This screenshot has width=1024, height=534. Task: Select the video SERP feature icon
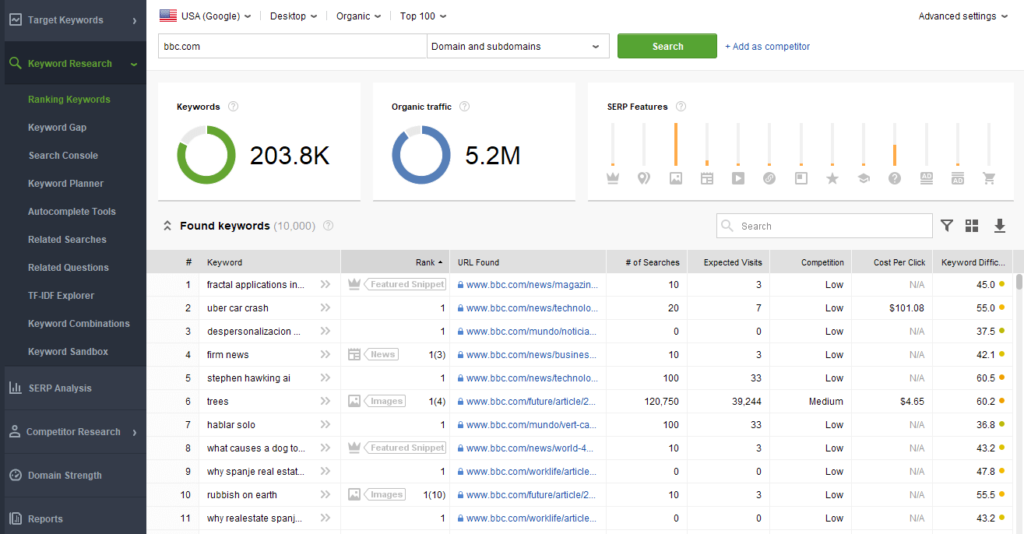pos(738,178)
